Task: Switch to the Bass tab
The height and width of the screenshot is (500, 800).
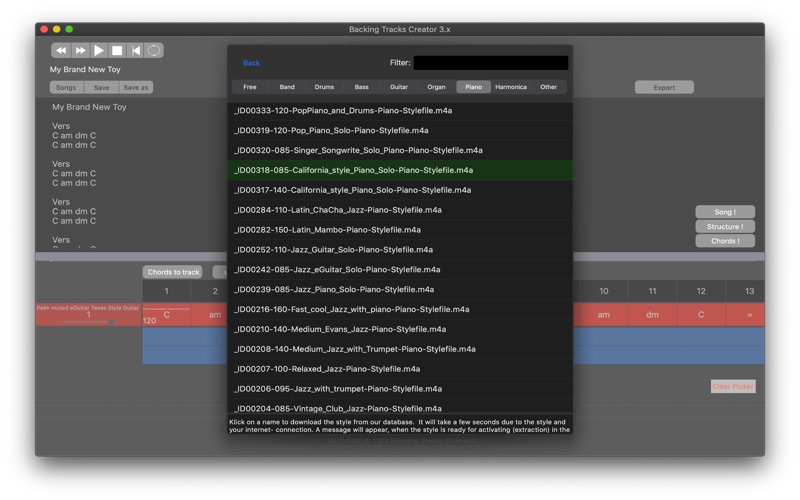Action: 361,87
